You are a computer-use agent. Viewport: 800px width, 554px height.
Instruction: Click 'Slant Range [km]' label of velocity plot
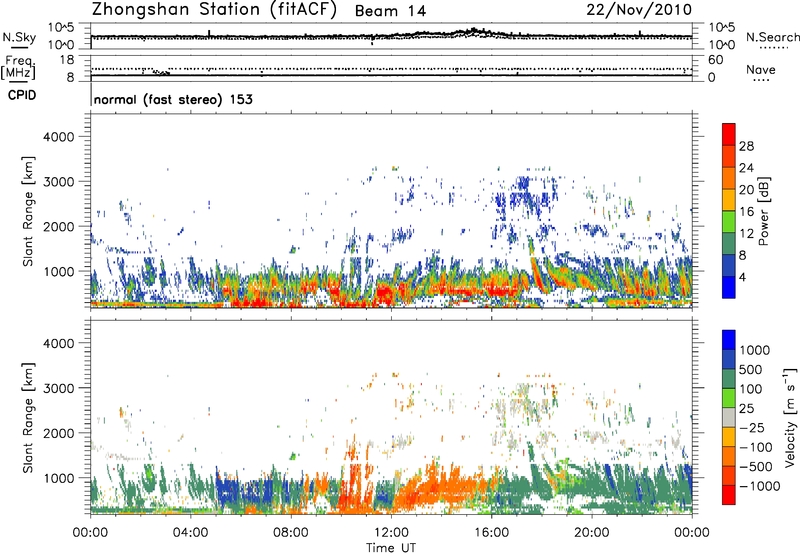pyautogui.click(x=28, y=418)
